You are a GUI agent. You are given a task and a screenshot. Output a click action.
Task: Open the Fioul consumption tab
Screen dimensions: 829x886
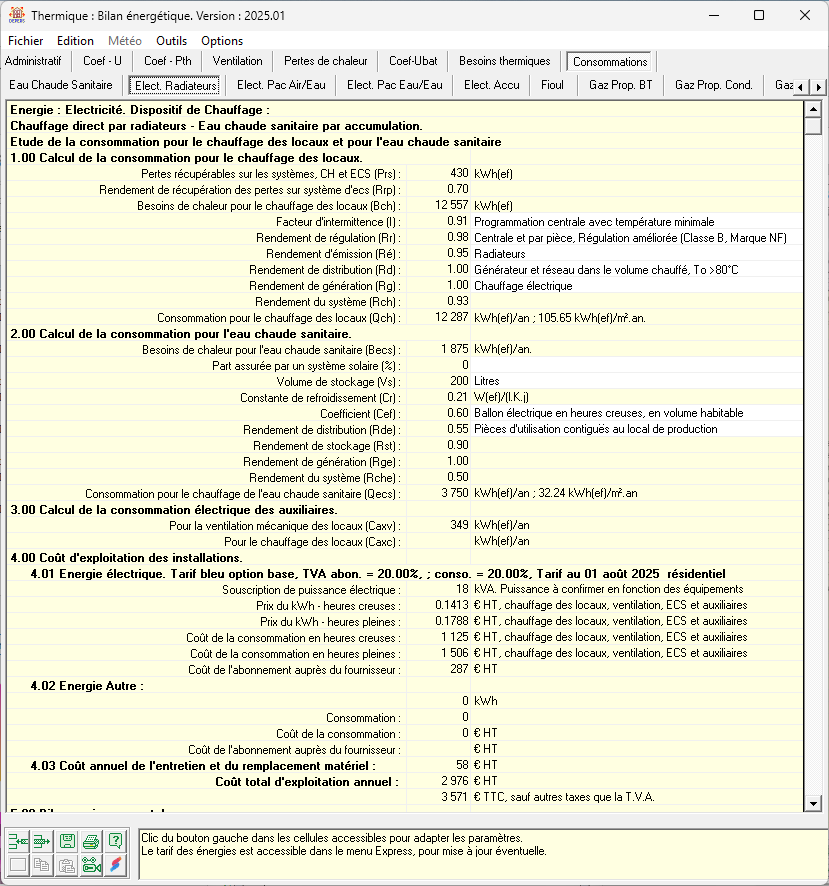coord(552,85)
